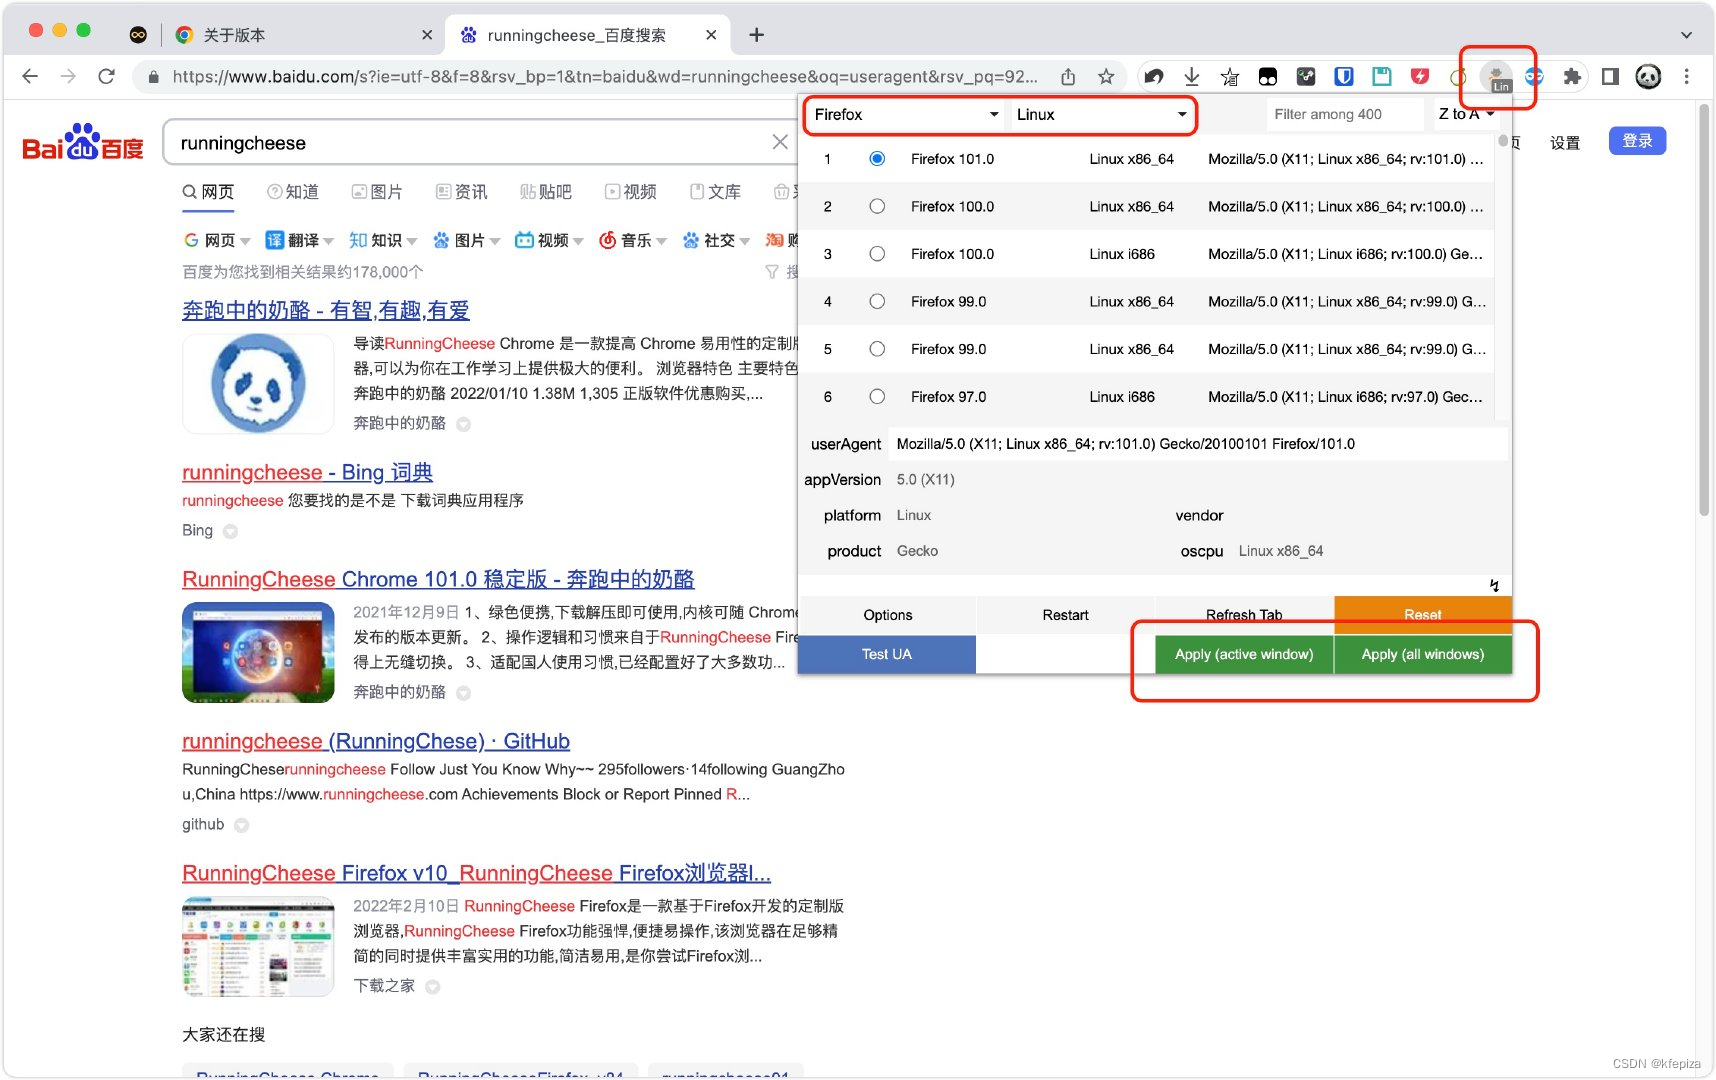
Task: Open the downloads extension icon
Action: click(1192, 76)
